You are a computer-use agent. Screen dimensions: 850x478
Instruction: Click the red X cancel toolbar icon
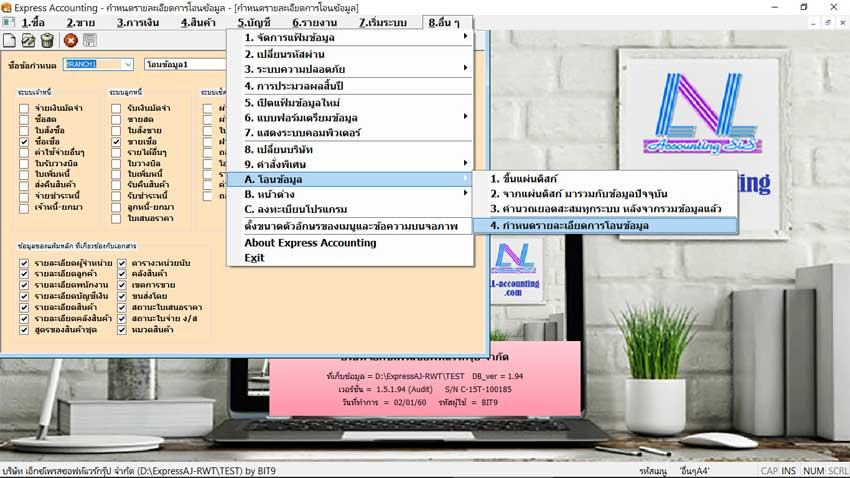tap(70, 40)
